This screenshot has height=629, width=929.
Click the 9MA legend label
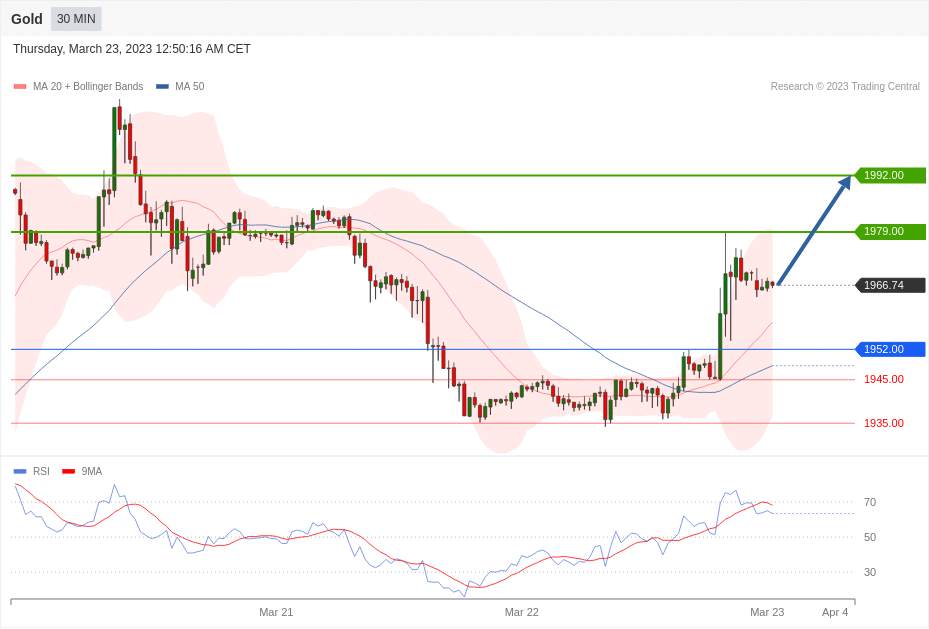[92, 471]
